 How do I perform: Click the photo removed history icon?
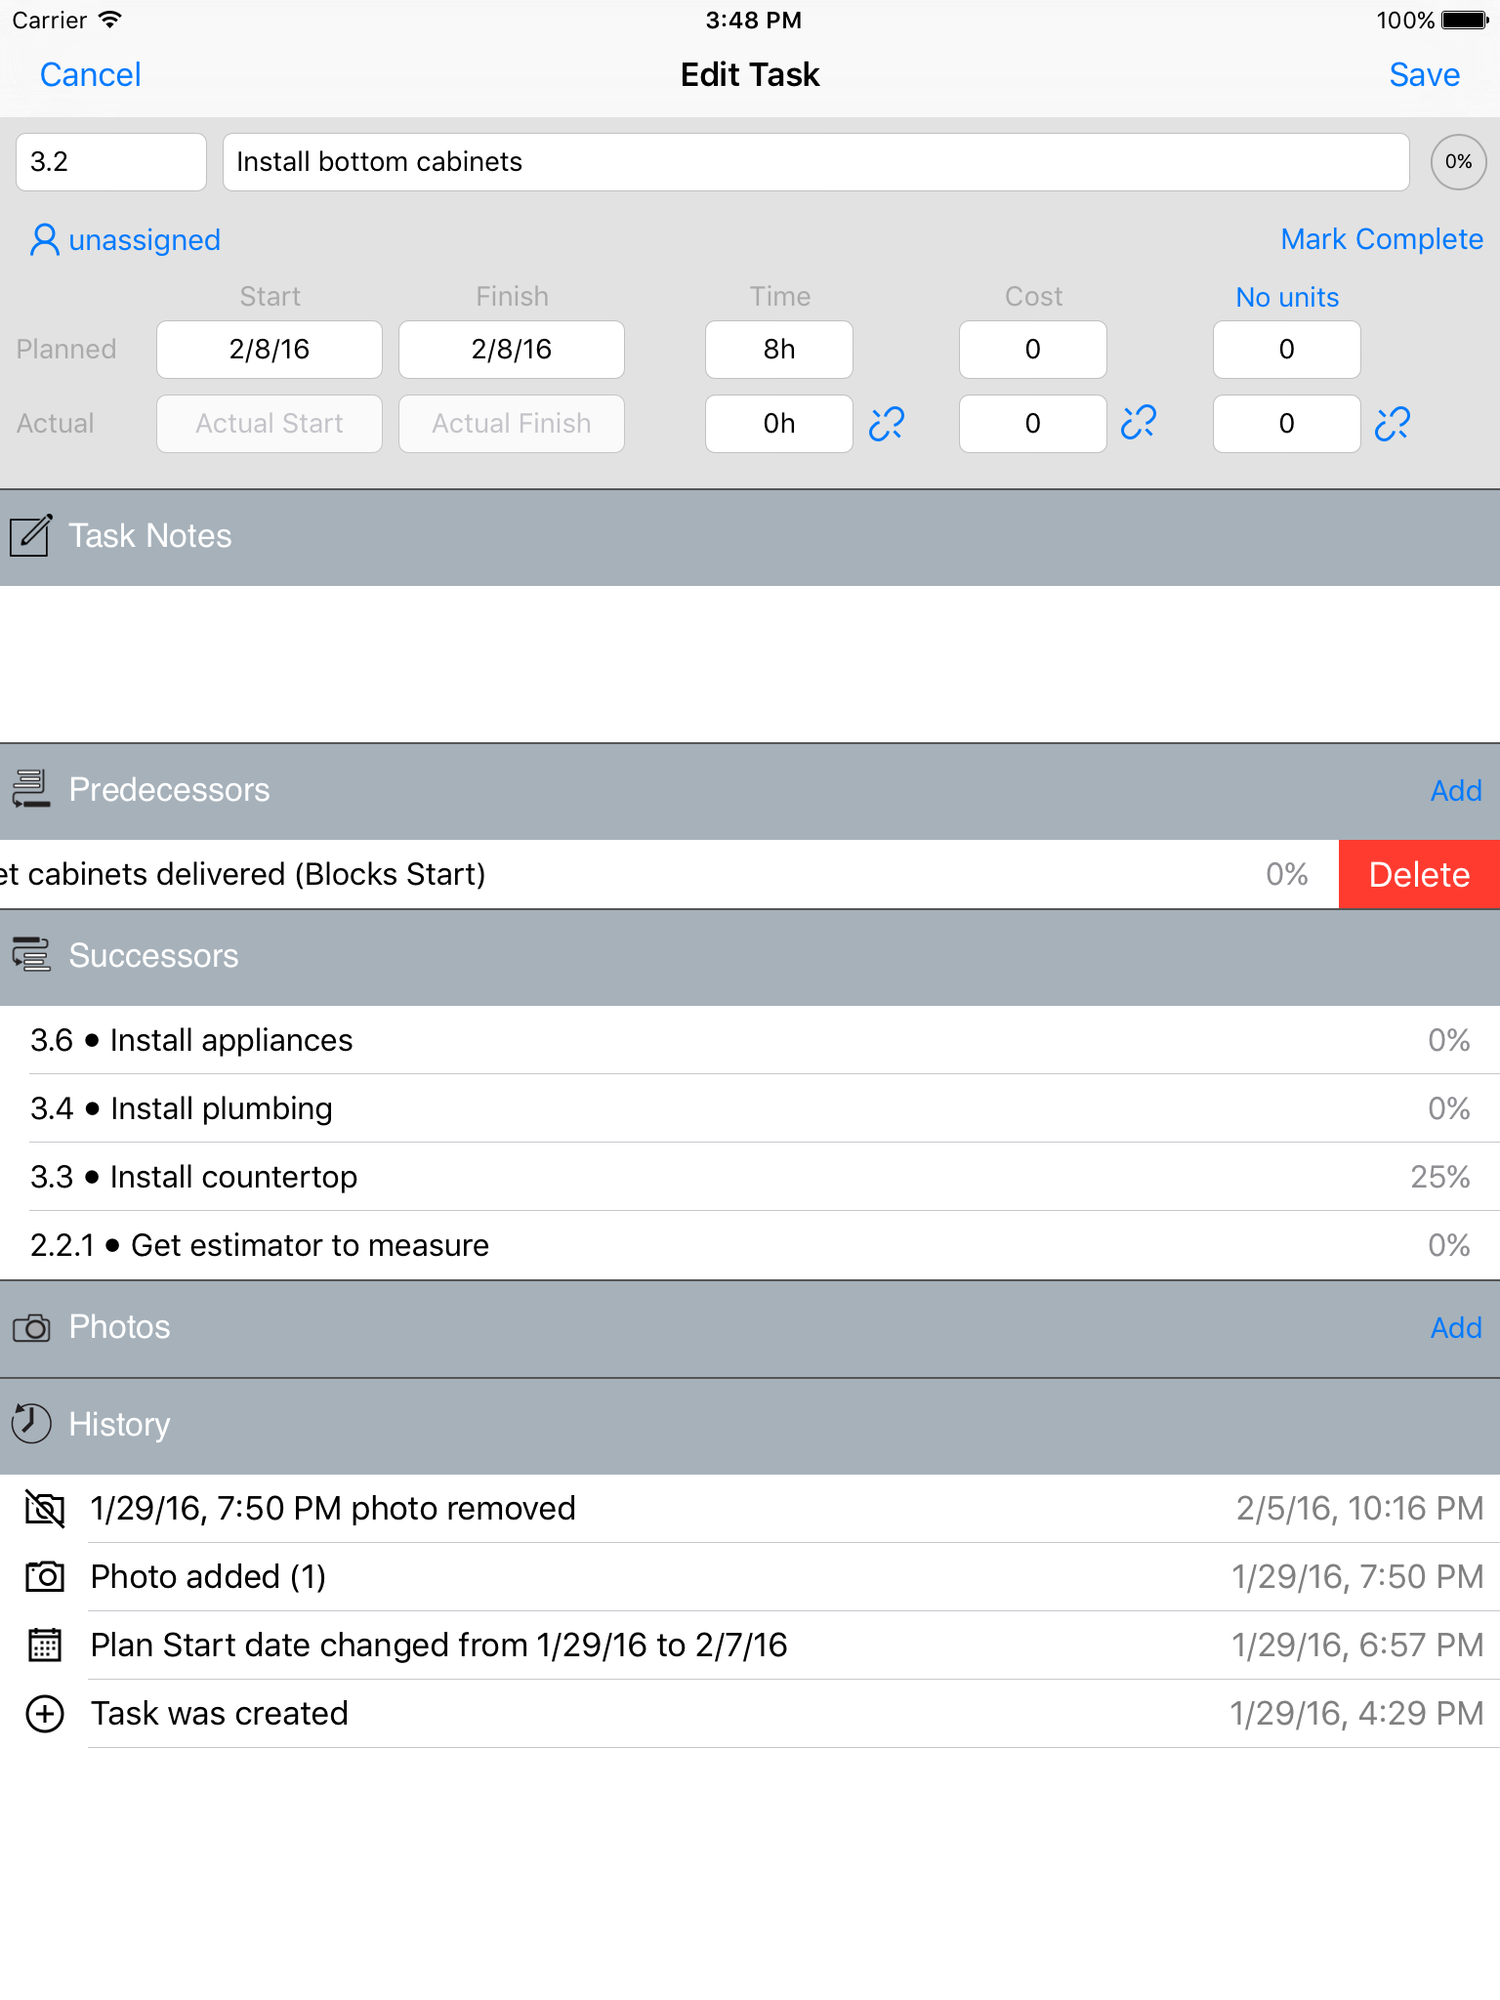click(x=44, y=1508)
